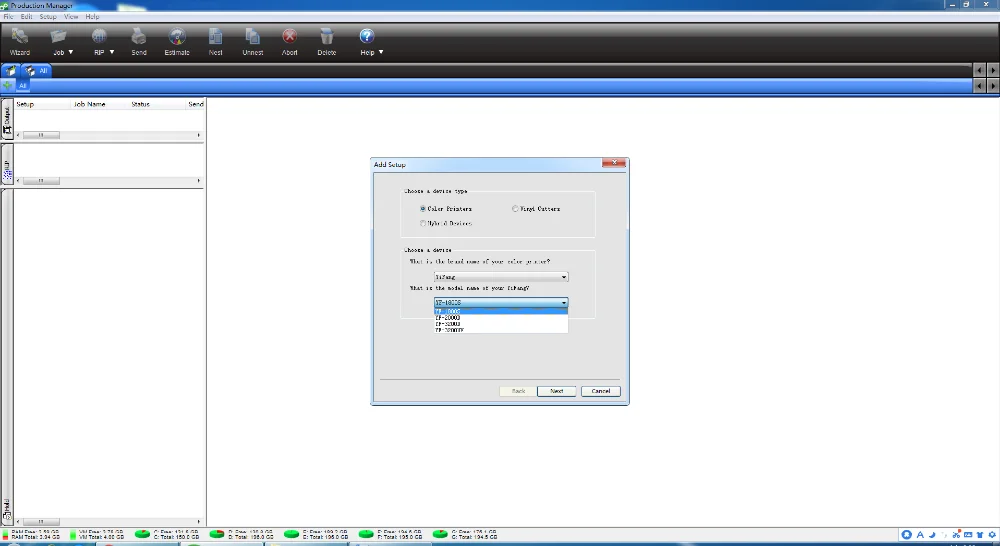Click Cancel in Add Setup dialog
This screenshot has width=1000, height=546.
point(601,391)
